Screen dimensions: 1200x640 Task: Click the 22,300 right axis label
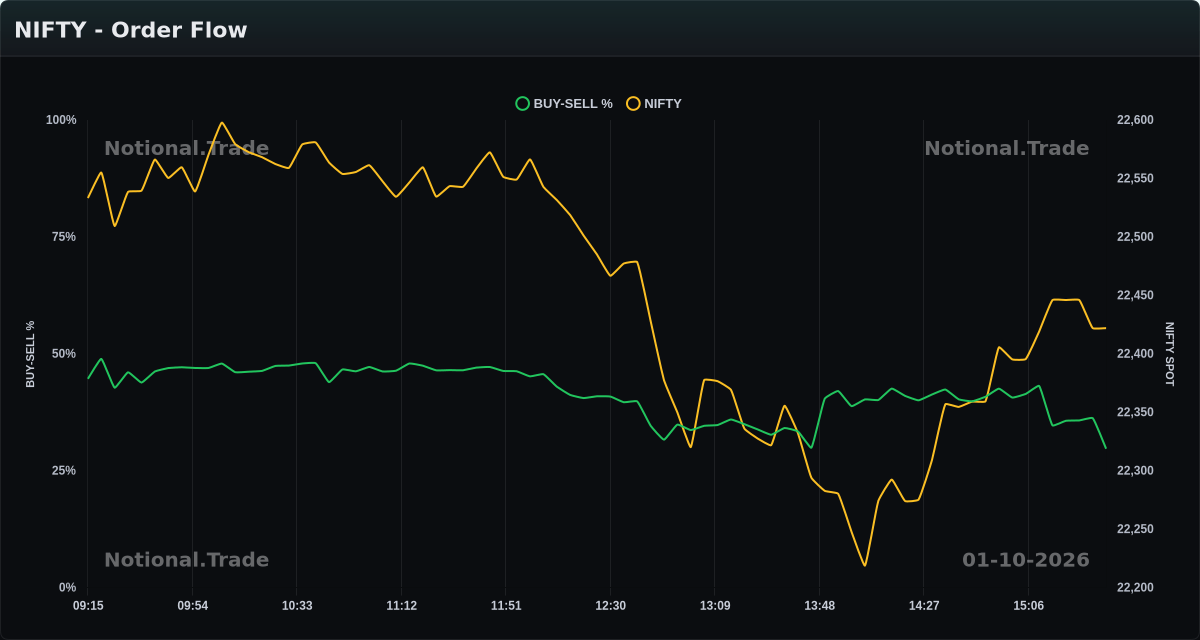1135,471
